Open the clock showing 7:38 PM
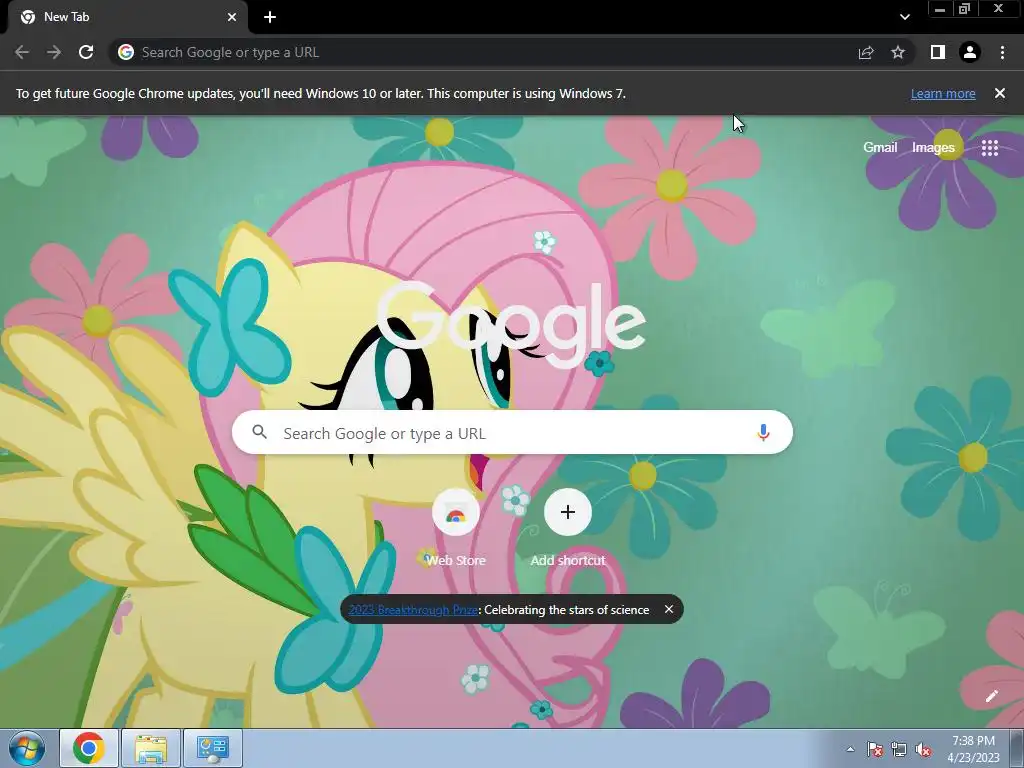This screenshot has height=768, width=1024. click(974, 749)
